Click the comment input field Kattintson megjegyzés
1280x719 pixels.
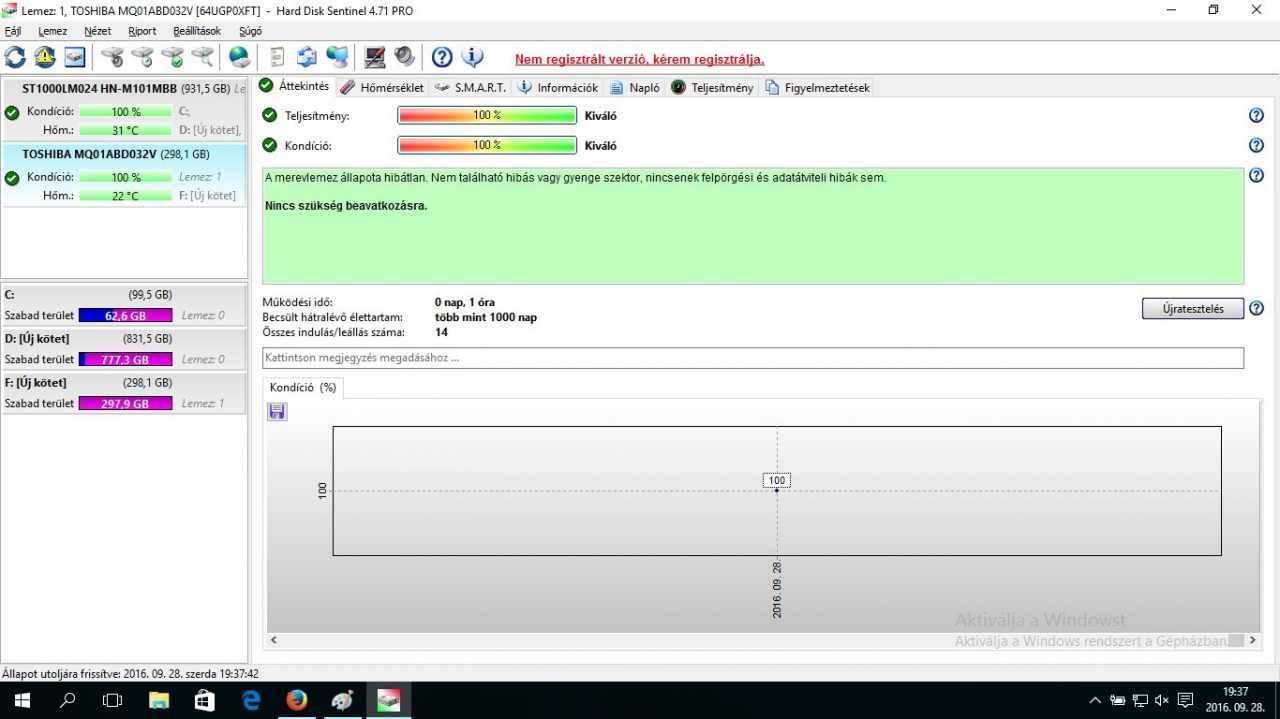click(x=753, y=358)
